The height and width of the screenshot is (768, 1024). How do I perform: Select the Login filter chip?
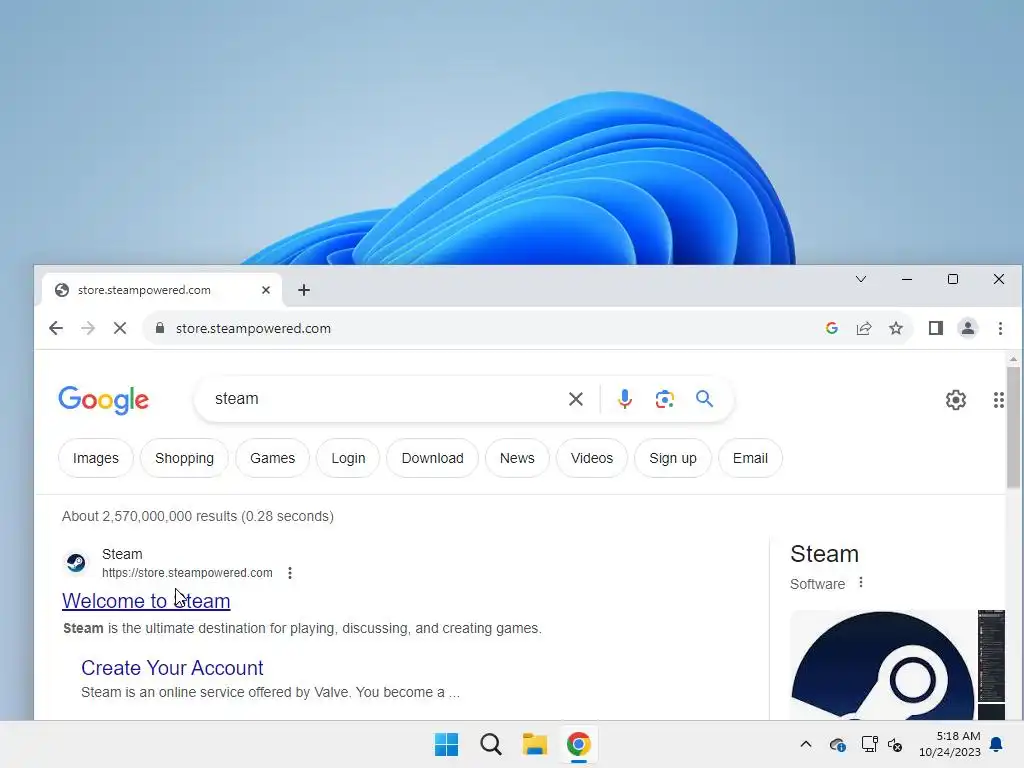[348, 458]
